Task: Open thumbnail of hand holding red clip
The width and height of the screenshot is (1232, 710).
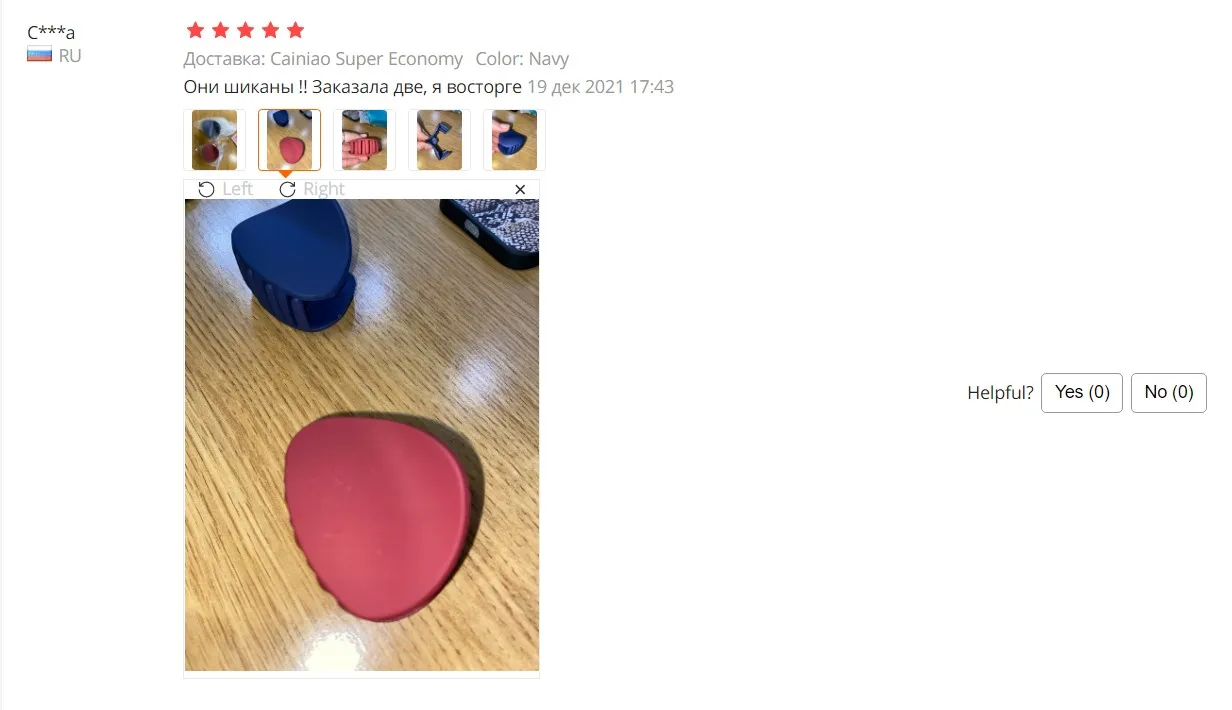Action: [x=364, y=140]
